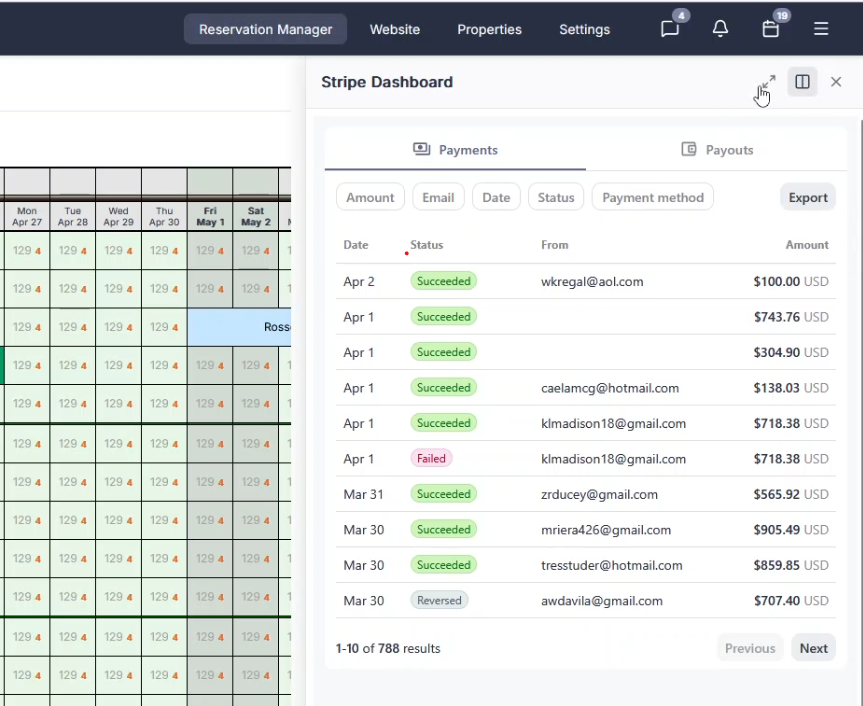Open the hamburger main menu
863x706 pixels.
[x=821, y=29]
